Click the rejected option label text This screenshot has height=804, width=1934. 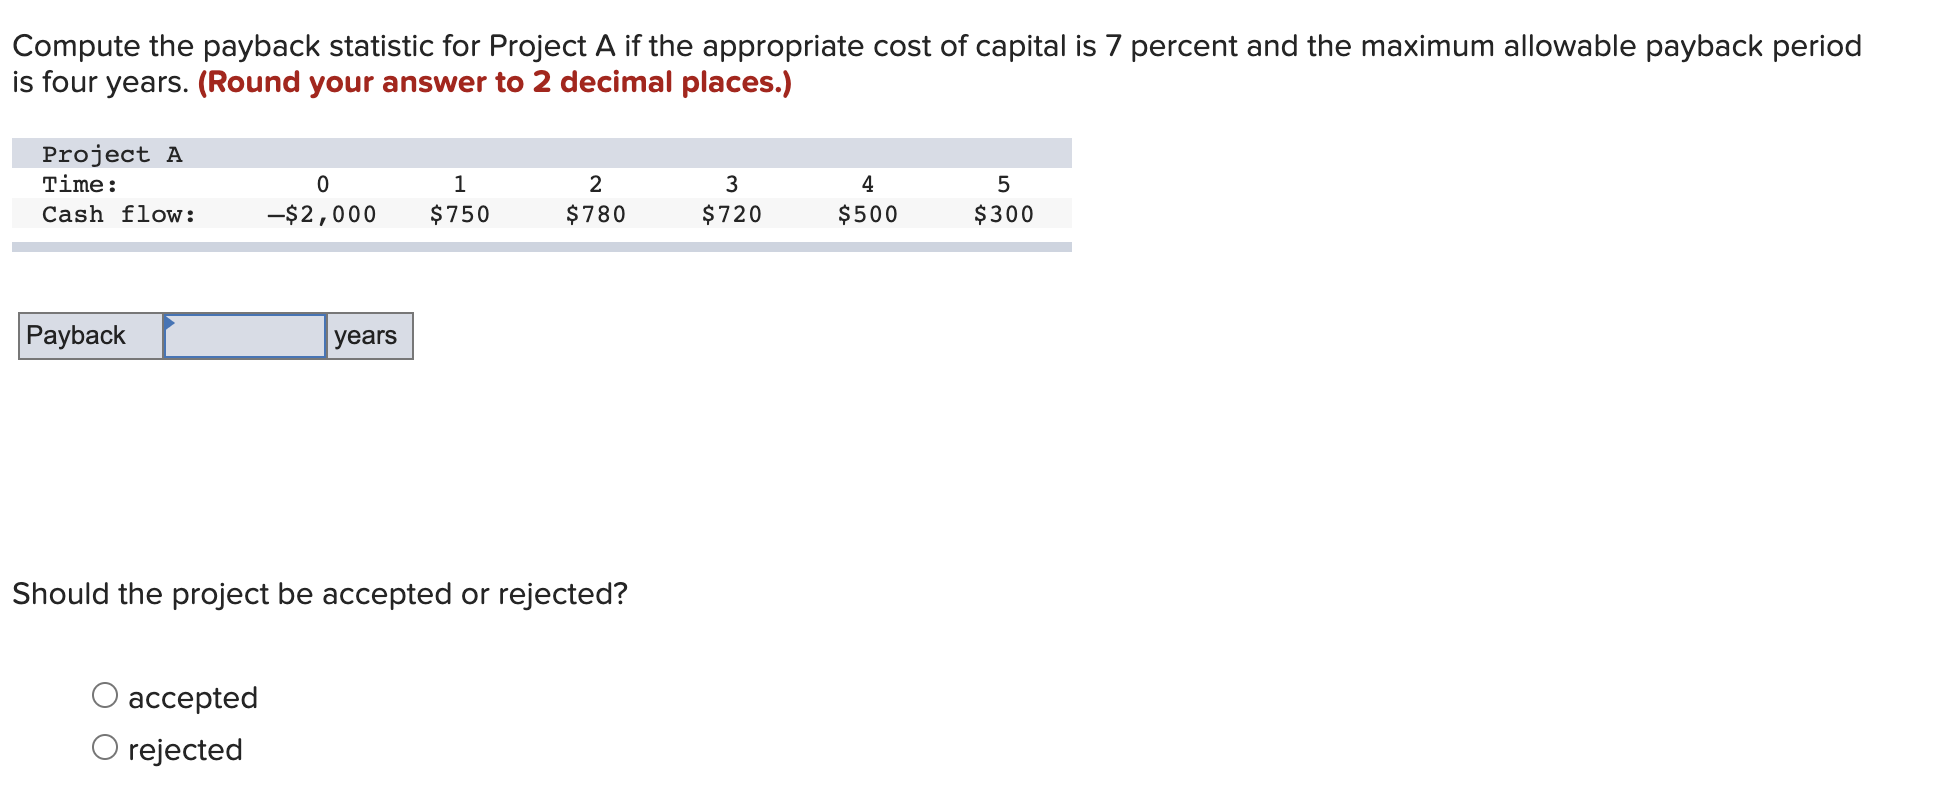click(184, 748)
